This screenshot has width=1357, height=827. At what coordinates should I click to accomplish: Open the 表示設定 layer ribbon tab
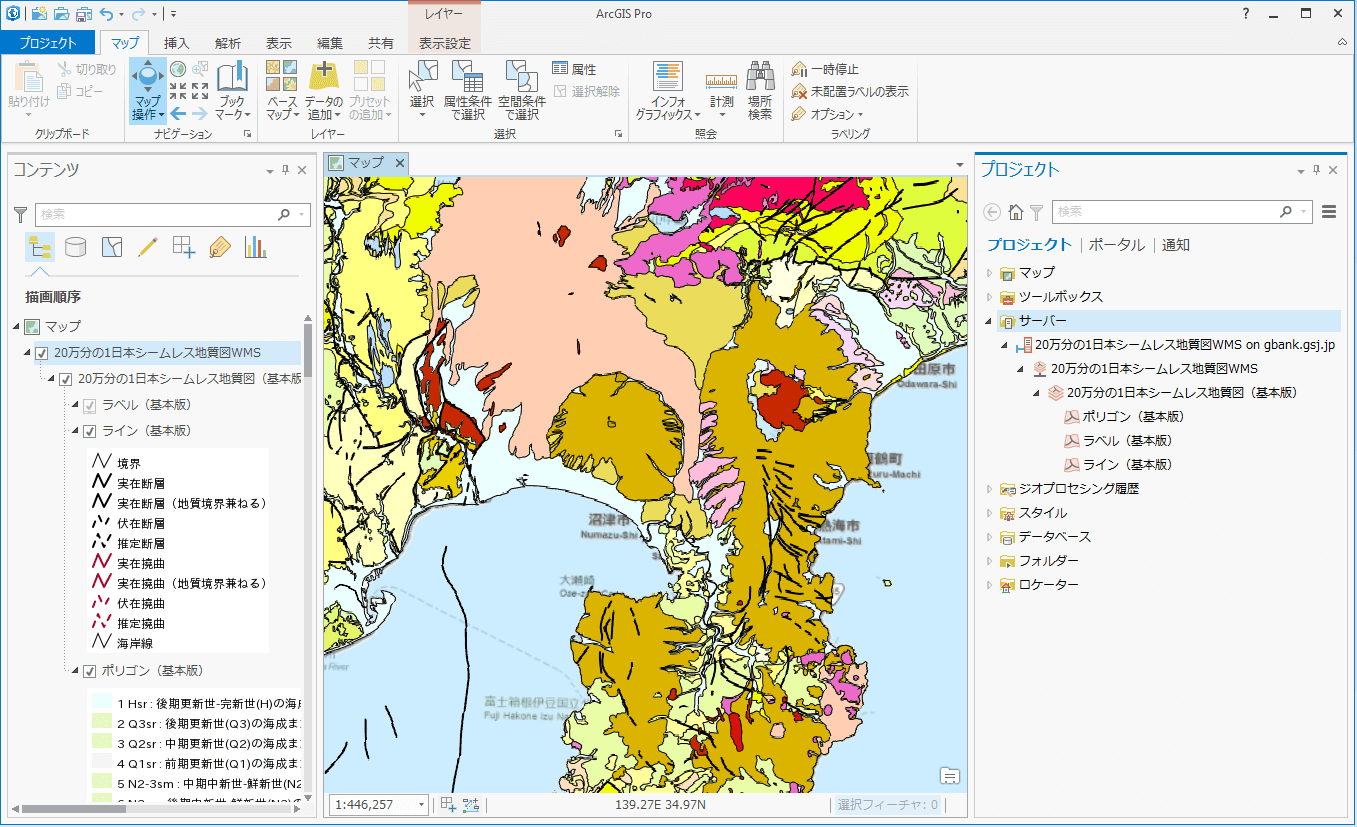point(444,43)
